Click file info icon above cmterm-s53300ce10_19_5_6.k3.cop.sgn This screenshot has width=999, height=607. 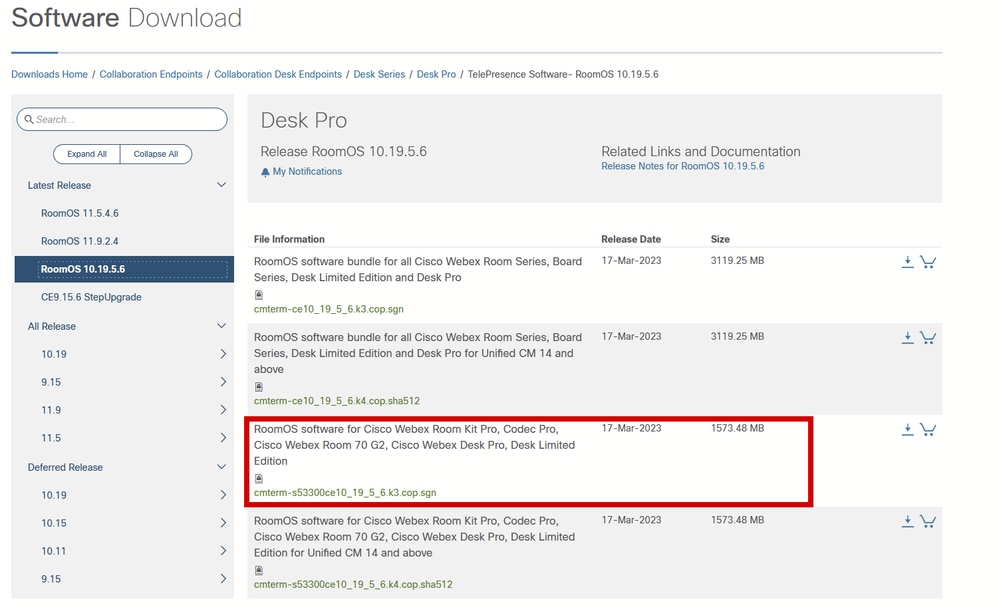click(x=259, y=478)
